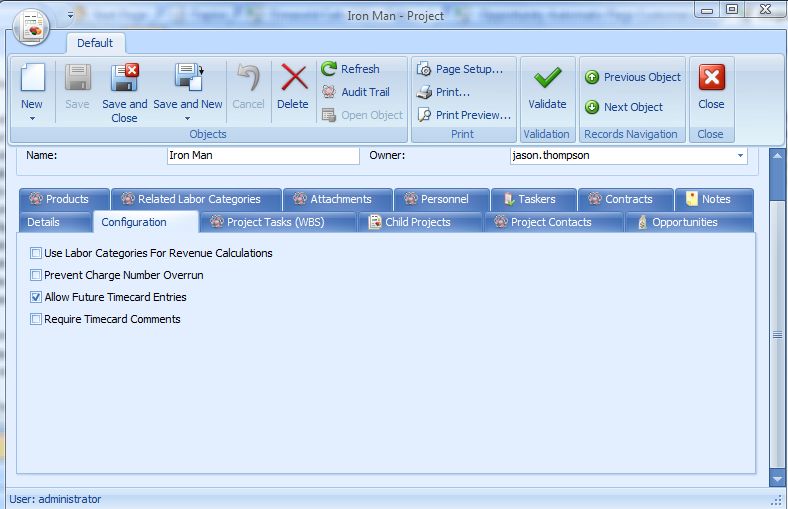Image resolution: width=788 pixels, height=509 pixels.
Task: Click the scrollbar down arrow
Action: (x=777, y=479)
